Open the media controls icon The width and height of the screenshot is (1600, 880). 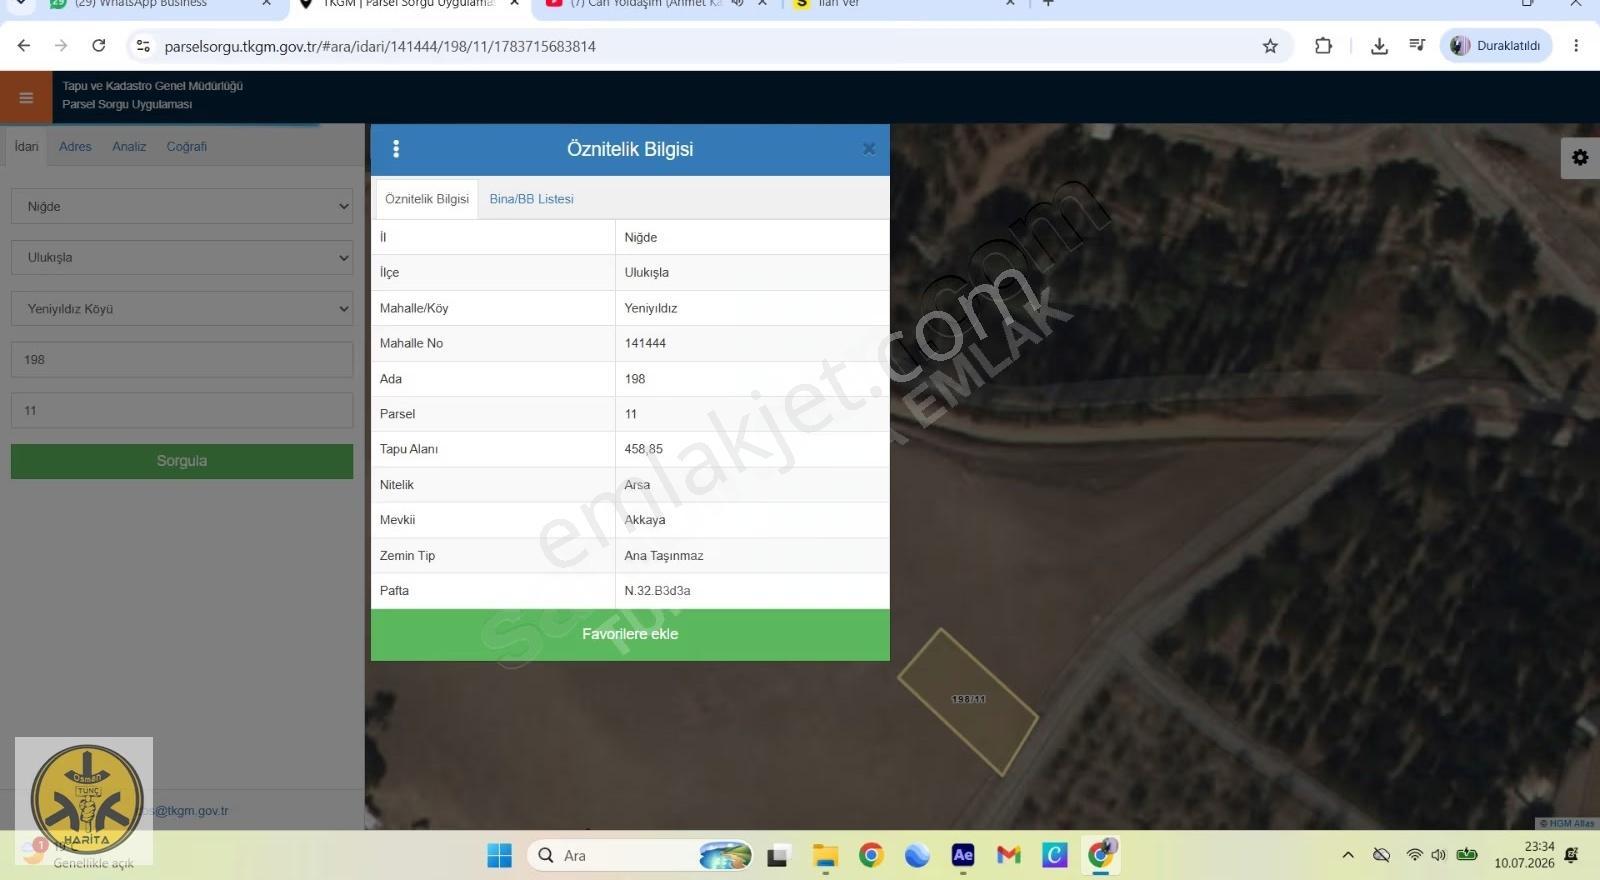coord(1417,46)
